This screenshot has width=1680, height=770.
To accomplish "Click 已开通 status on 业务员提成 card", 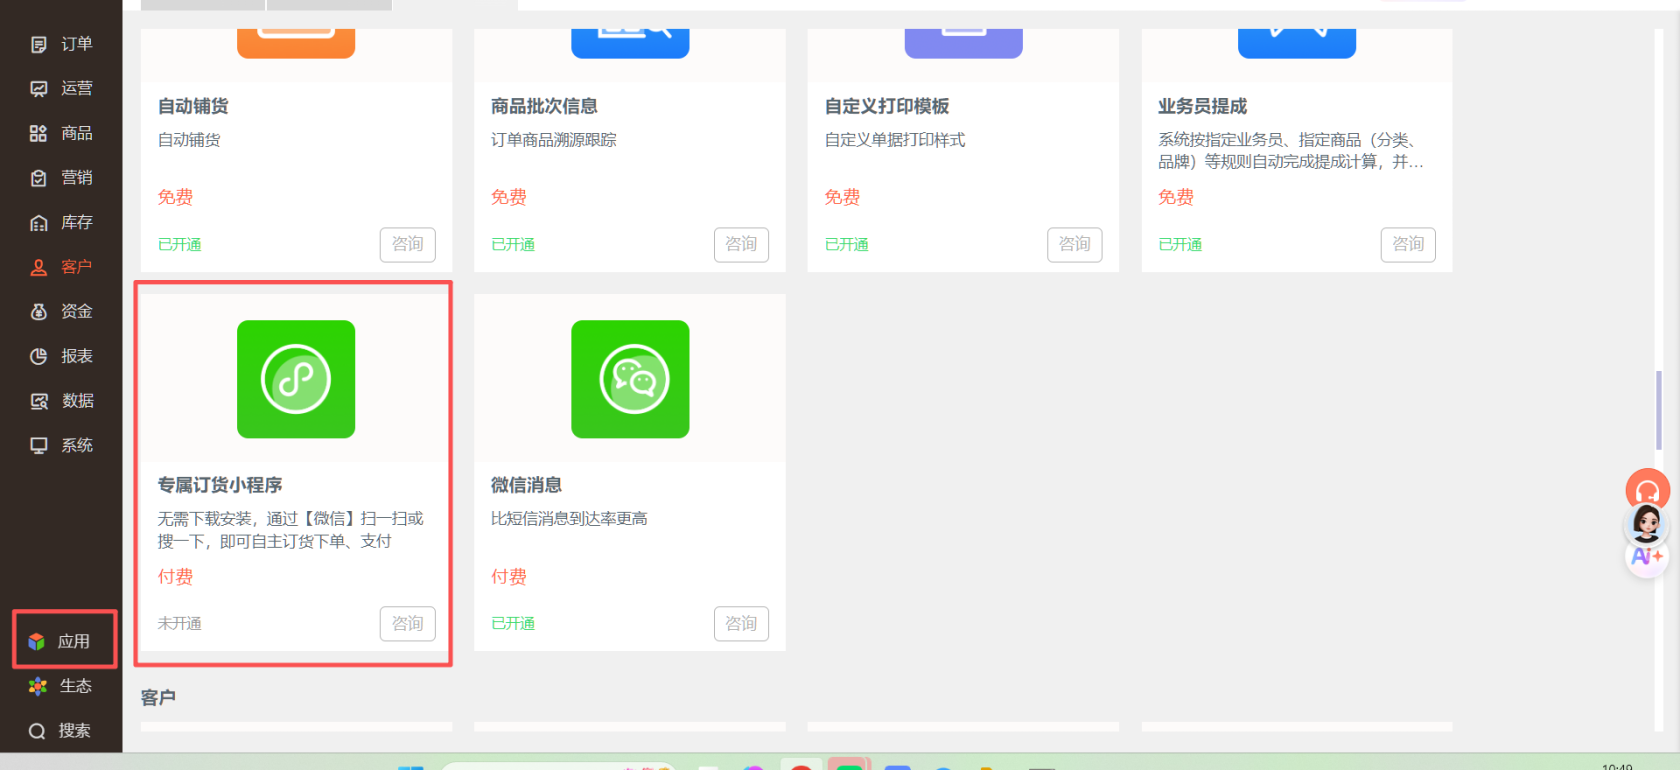I will (x=1180, y=244).
